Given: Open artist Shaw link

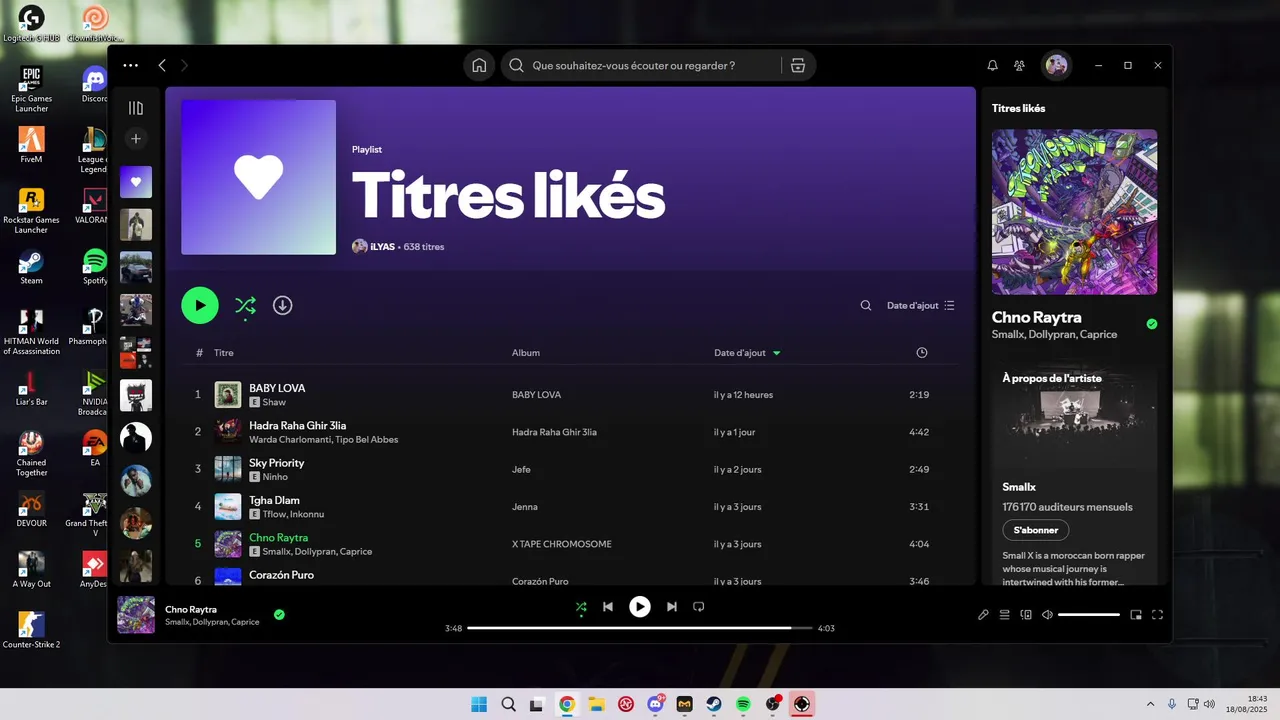Looking at the screenshot, I should point(274,402).
